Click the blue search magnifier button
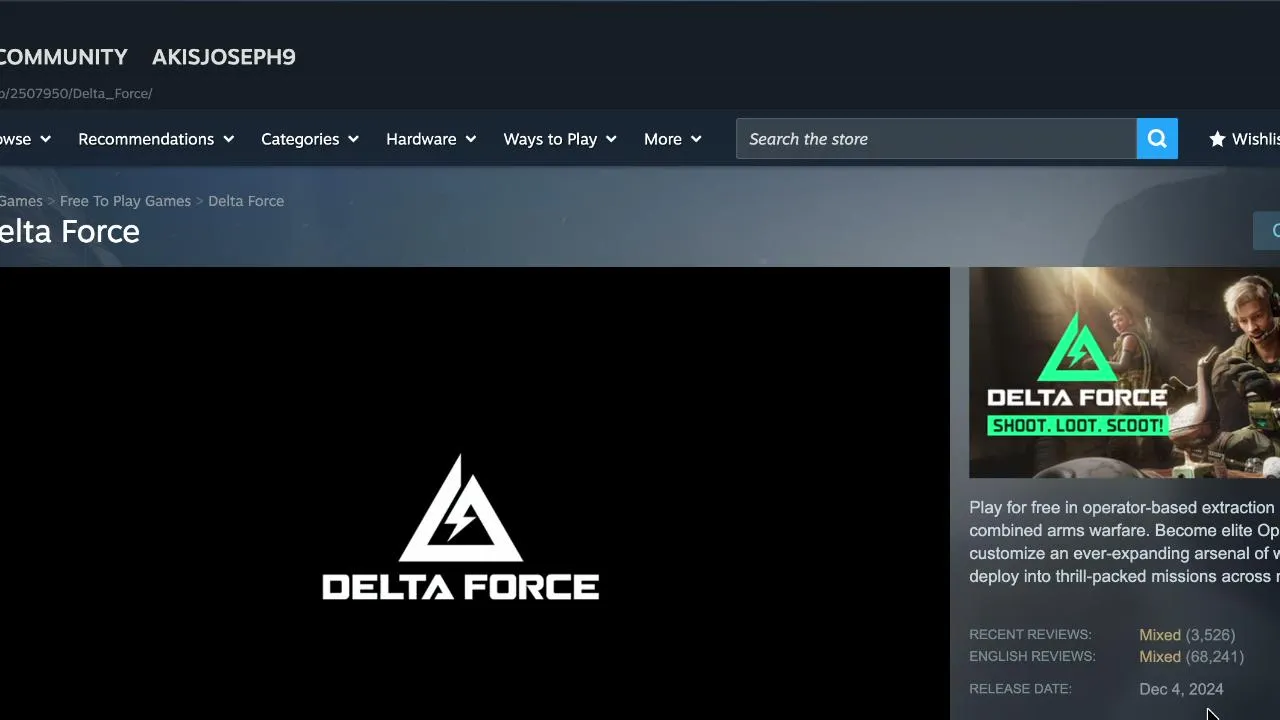This screenshot has width=1280, height=720. 1157,139
